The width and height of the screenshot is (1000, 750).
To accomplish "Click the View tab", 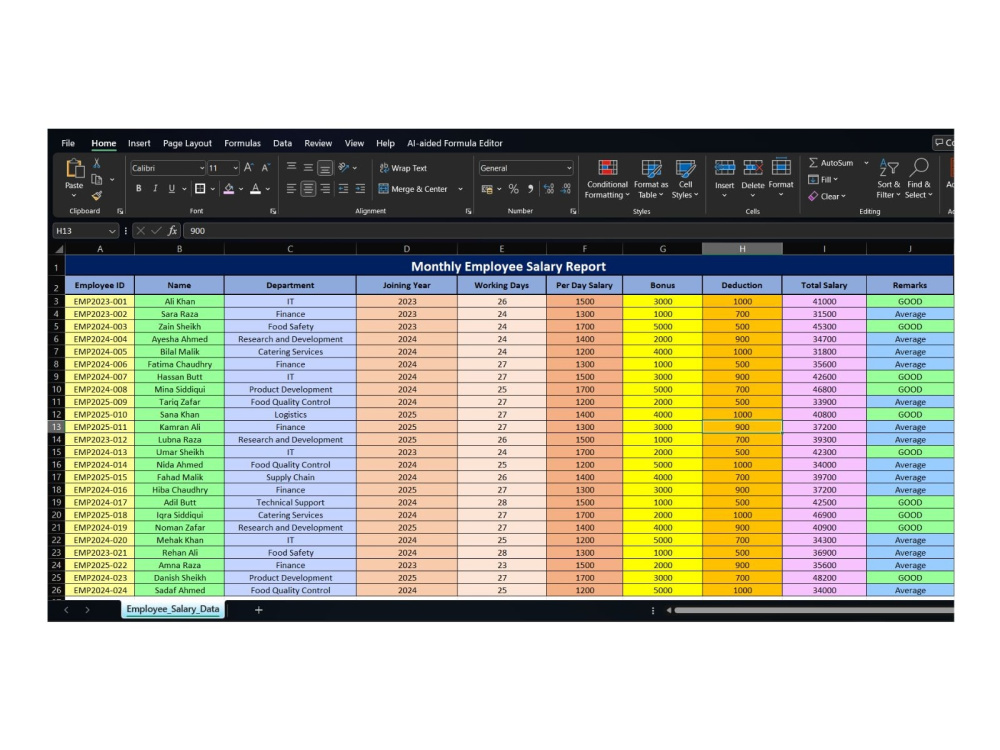I will 355,143.
